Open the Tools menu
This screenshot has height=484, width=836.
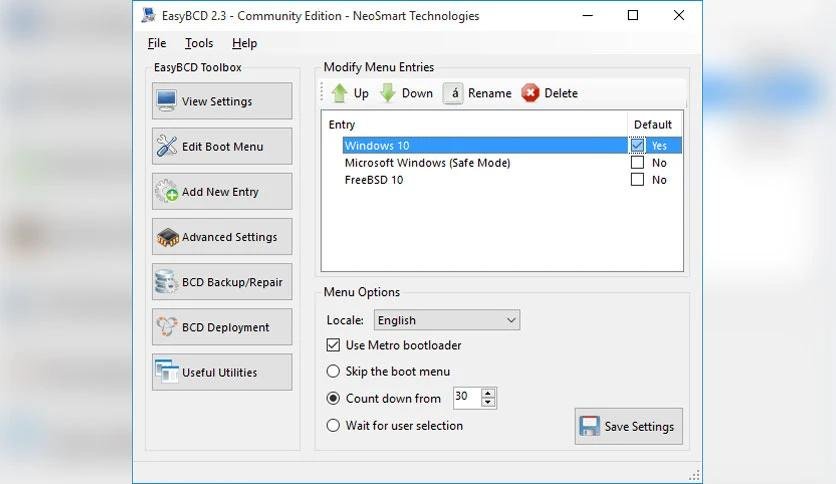(x=199, y=43)
